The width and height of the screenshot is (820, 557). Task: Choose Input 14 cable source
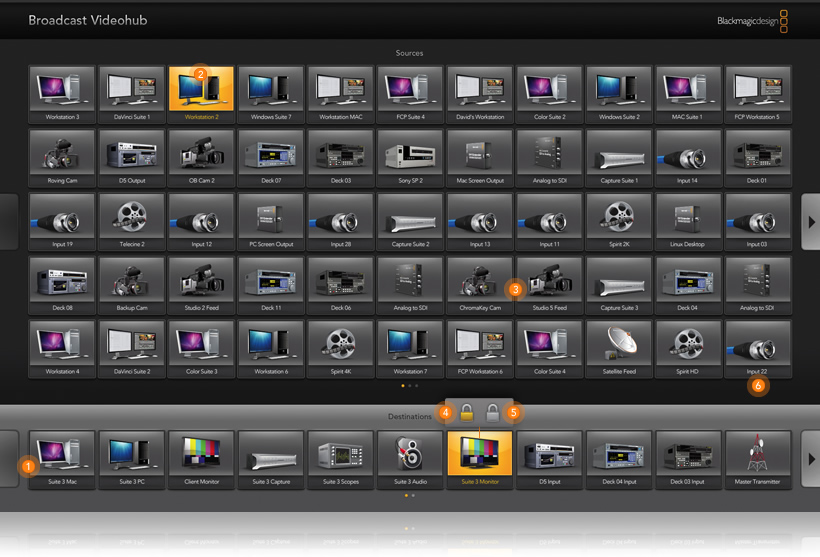pyautogui.click(x=689, y=158)
